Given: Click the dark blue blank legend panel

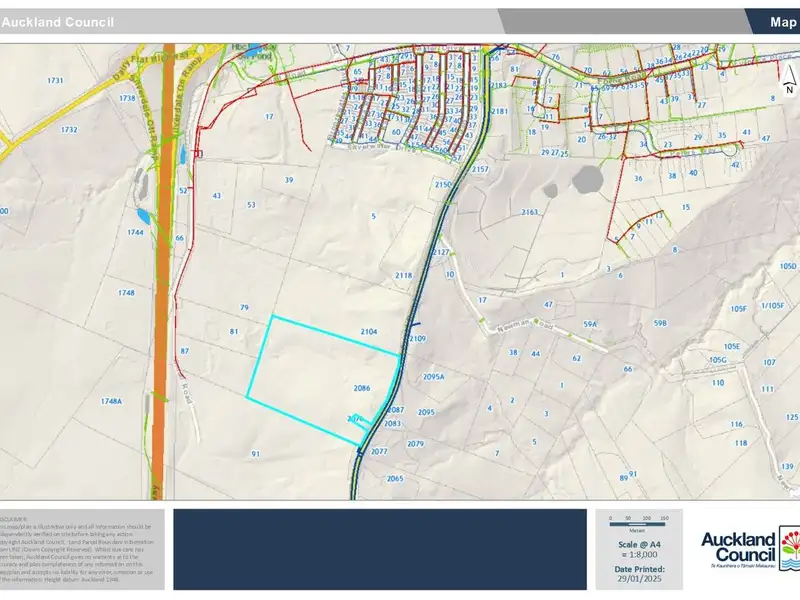Looking at the screenshot, I should coord(380,548).
